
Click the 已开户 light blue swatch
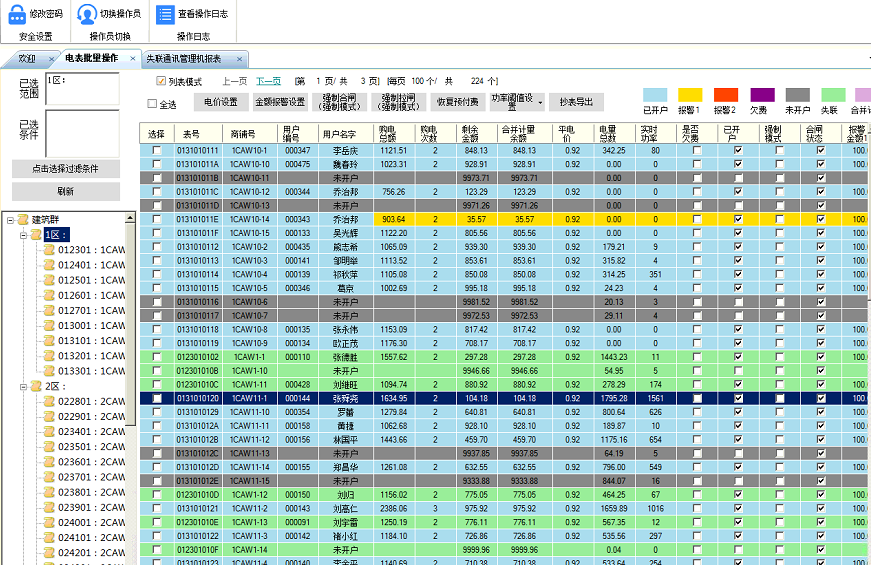point(655,95)
